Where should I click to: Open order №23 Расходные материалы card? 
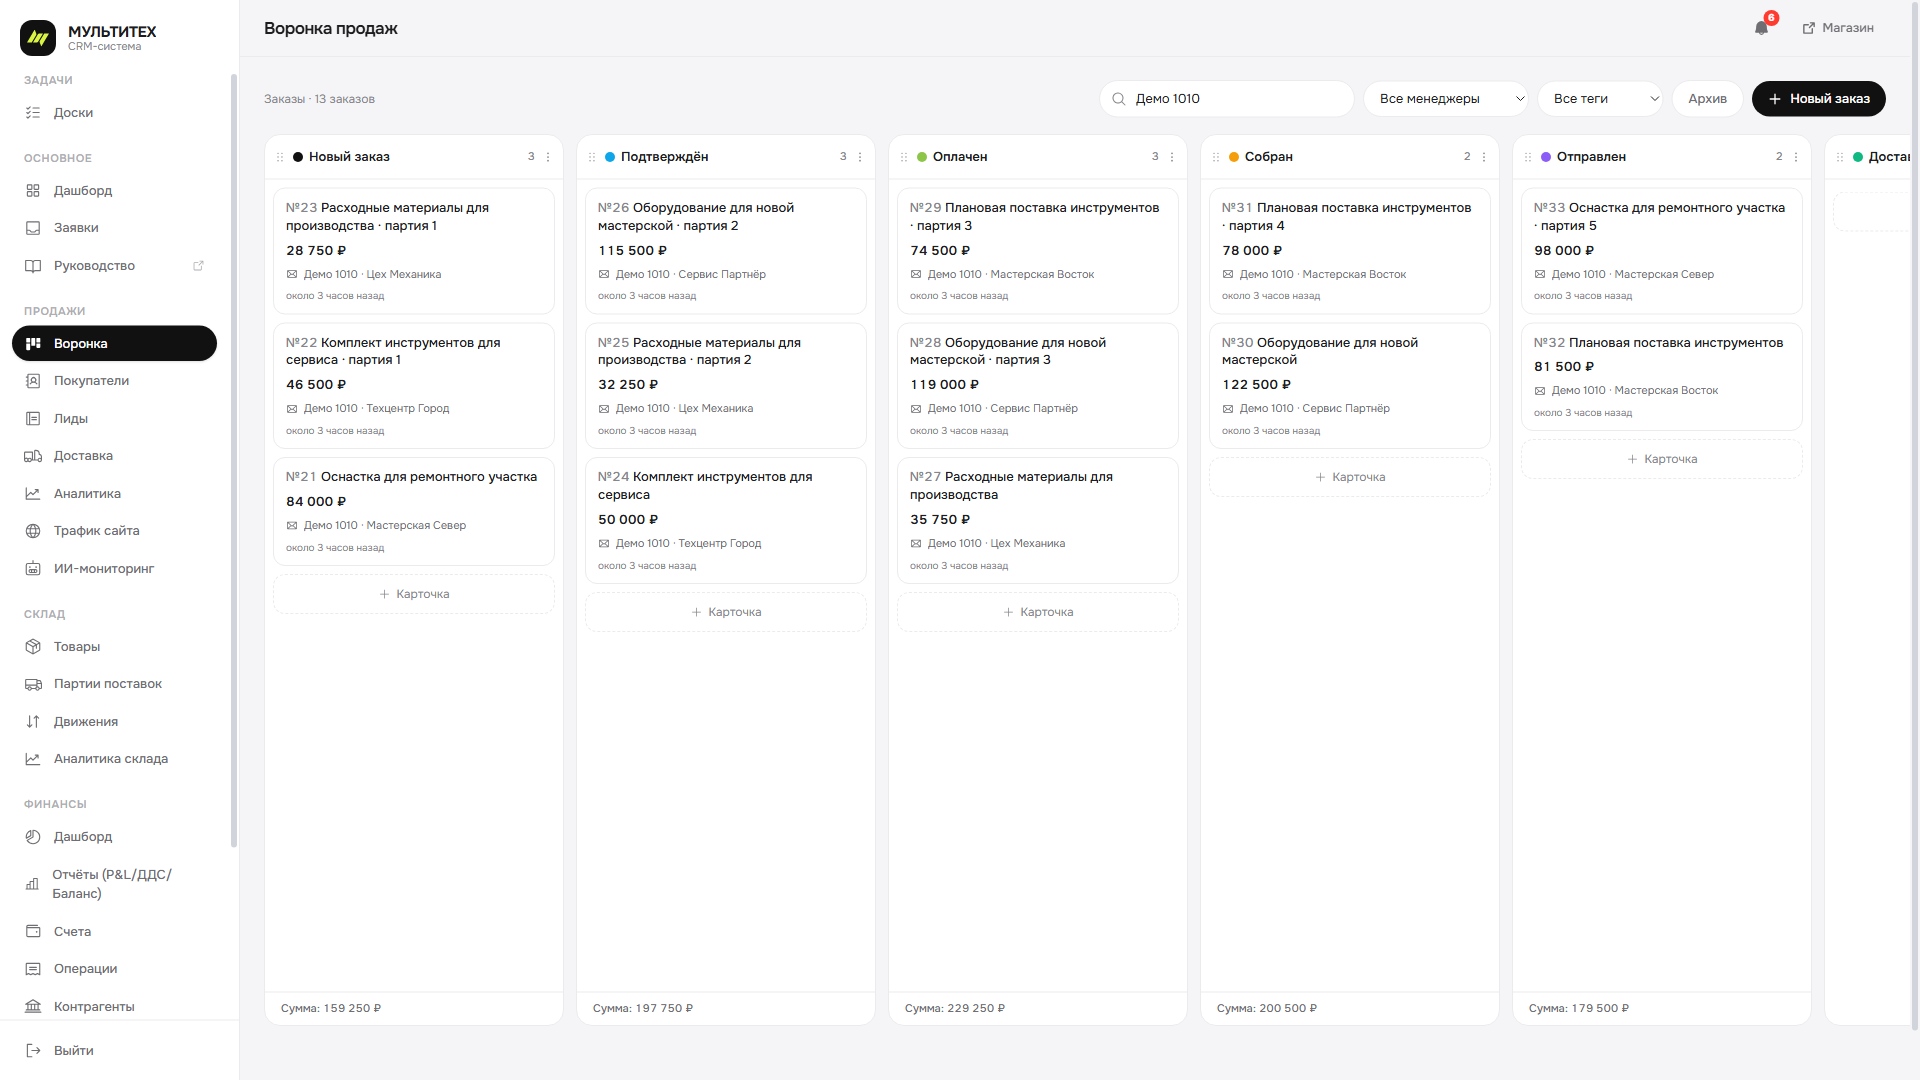pos(414,251)
